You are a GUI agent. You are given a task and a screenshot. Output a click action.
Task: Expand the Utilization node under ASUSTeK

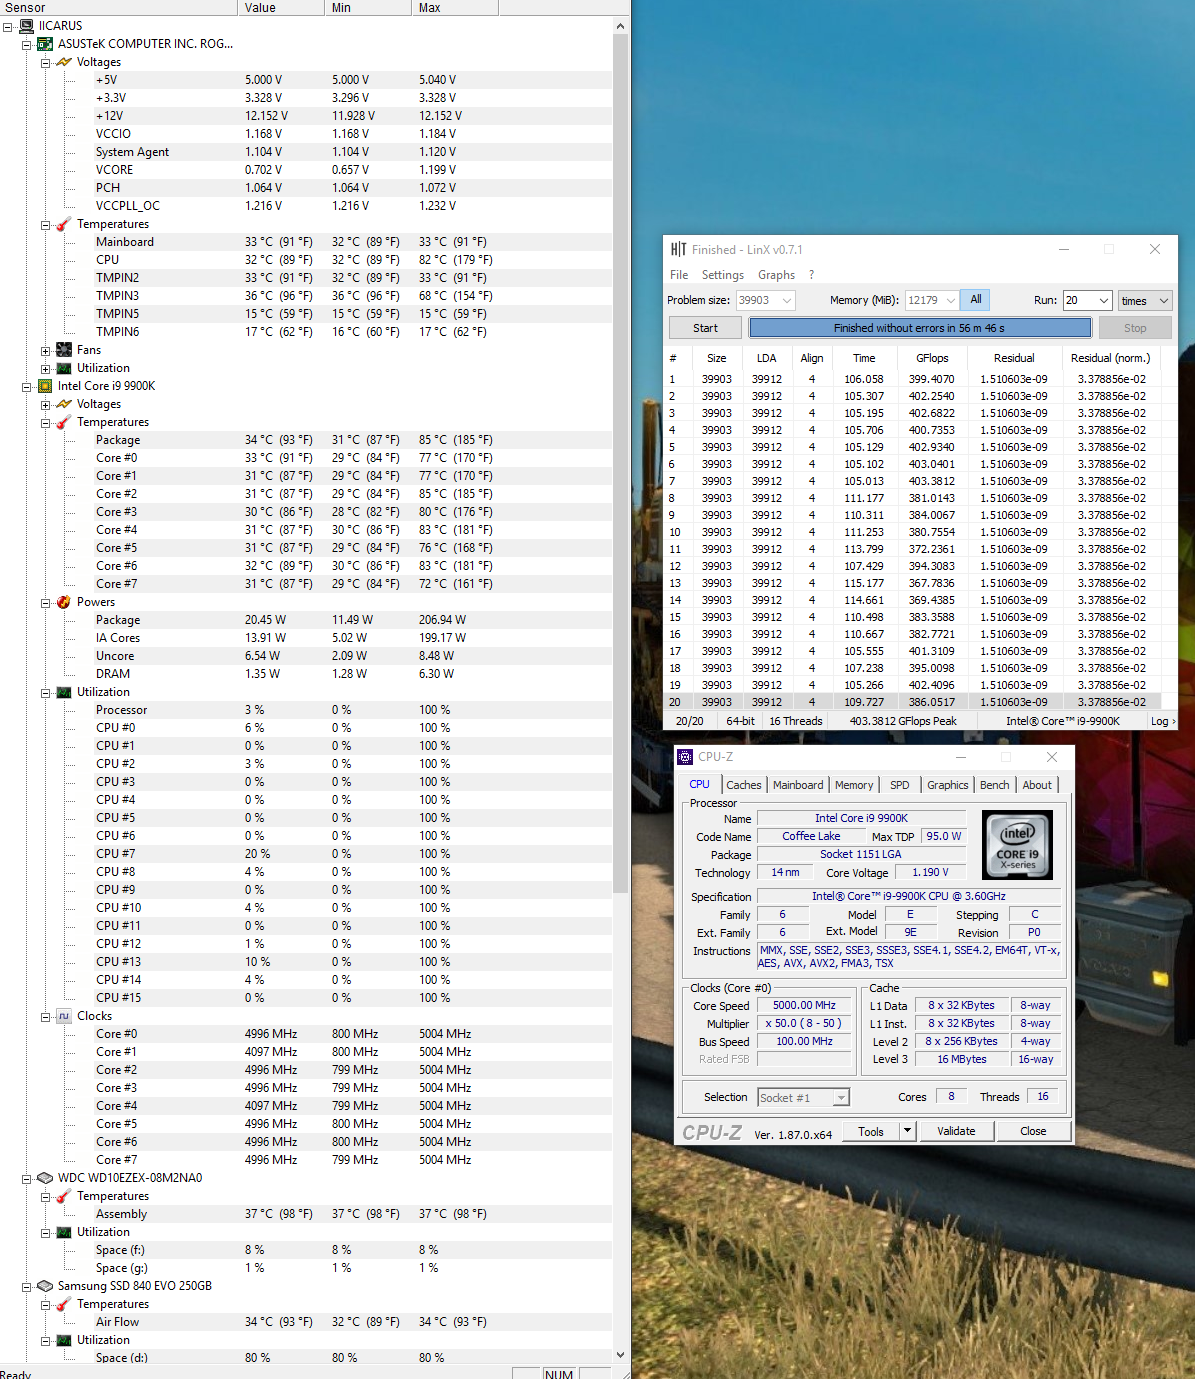(x=46, y=369)
